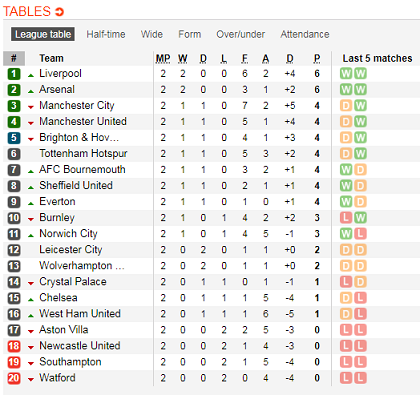This screenshot has width=420, height=395.
Task: Open the Wide table tab
Action: (x=152, y=34)
